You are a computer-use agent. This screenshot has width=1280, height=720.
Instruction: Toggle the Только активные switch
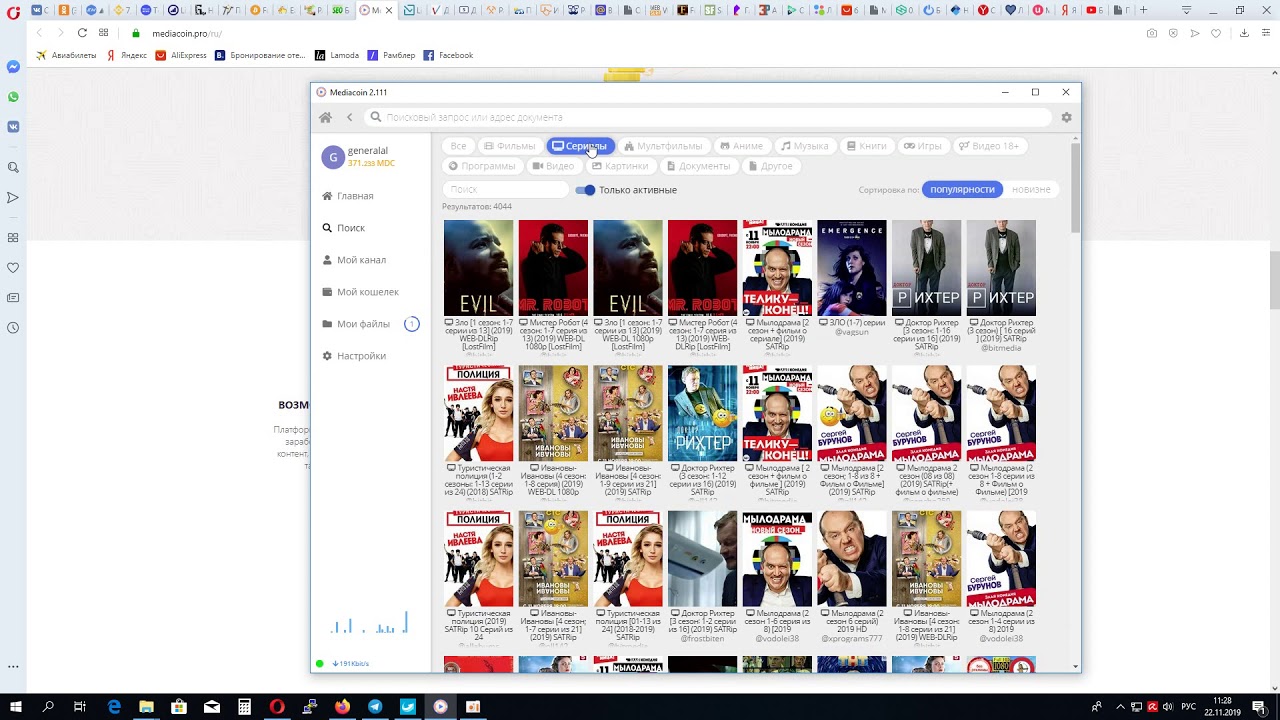585,190
